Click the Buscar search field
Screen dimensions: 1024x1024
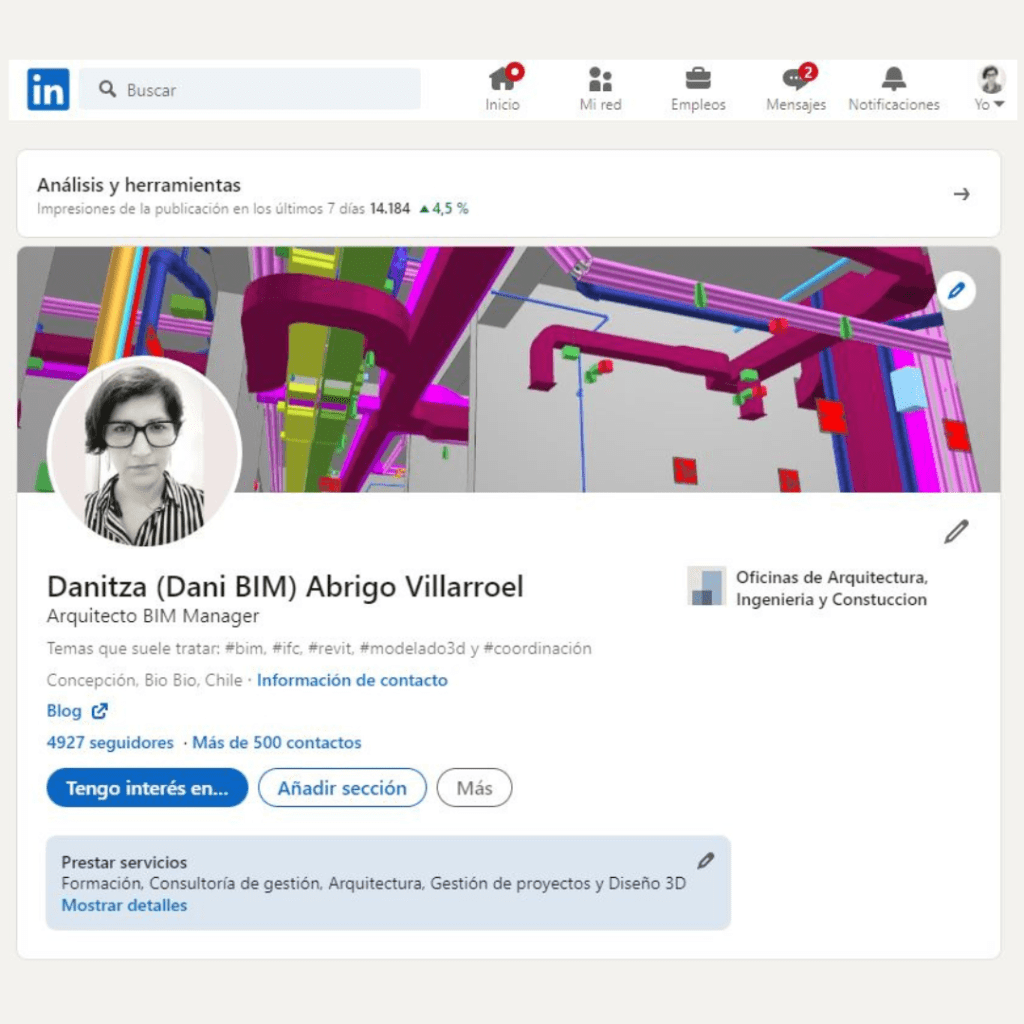click(250, 89)
